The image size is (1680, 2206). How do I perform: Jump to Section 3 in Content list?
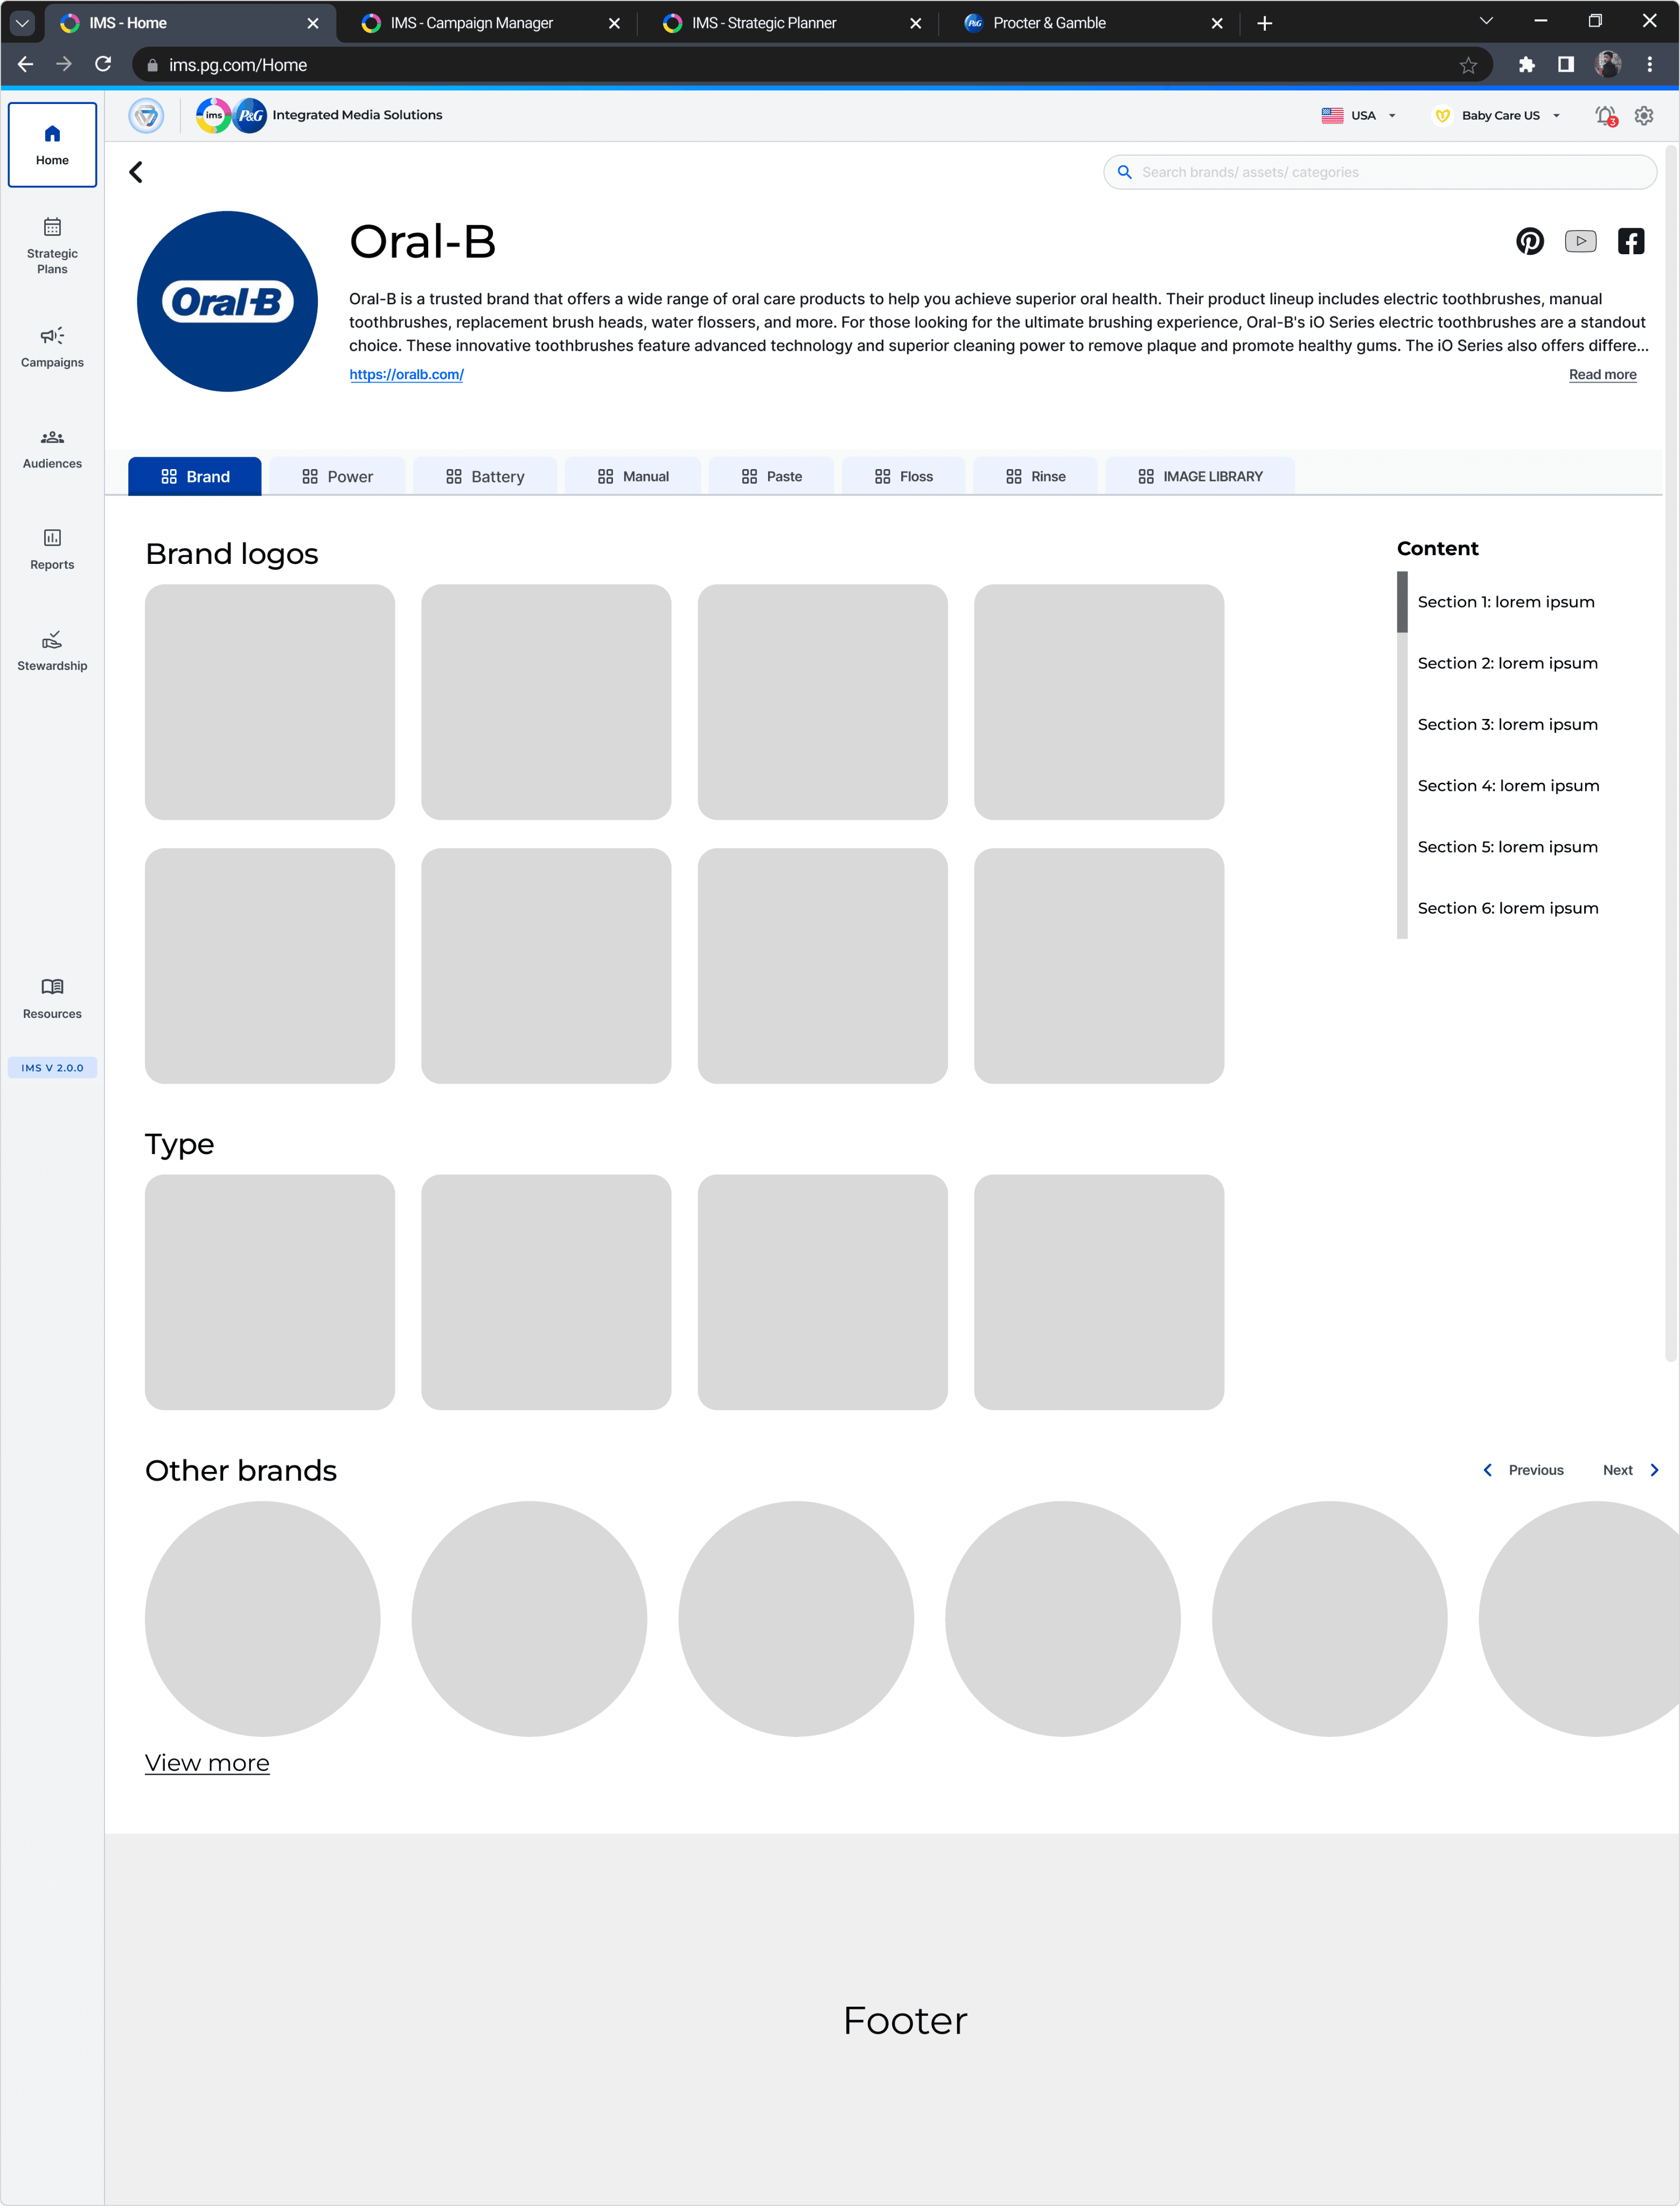(1507, 725)
